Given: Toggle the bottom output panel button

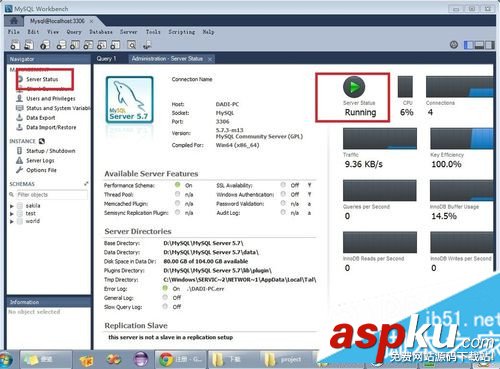Looking at the screenshot, I should (x=479, y=45).
